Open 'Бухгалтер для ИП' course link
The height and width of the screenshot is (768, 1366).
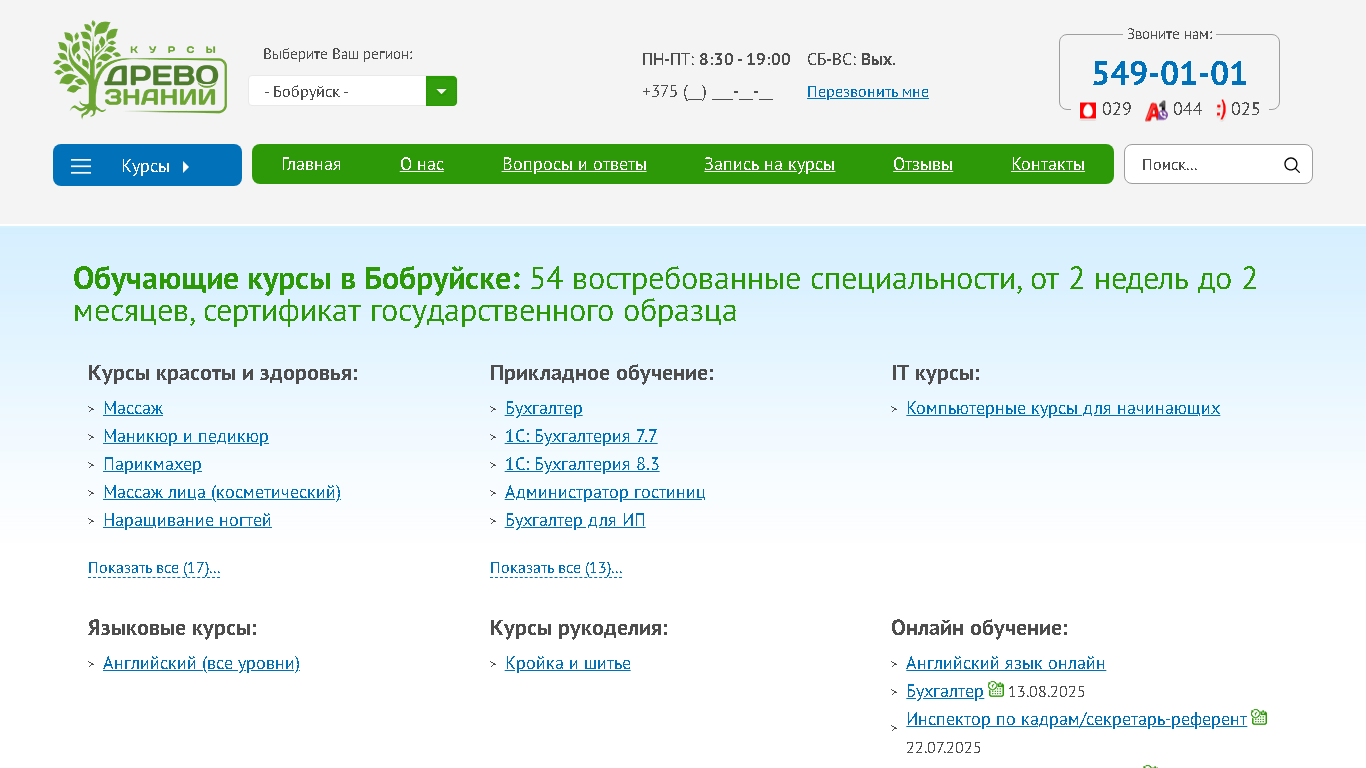(575, 520)
